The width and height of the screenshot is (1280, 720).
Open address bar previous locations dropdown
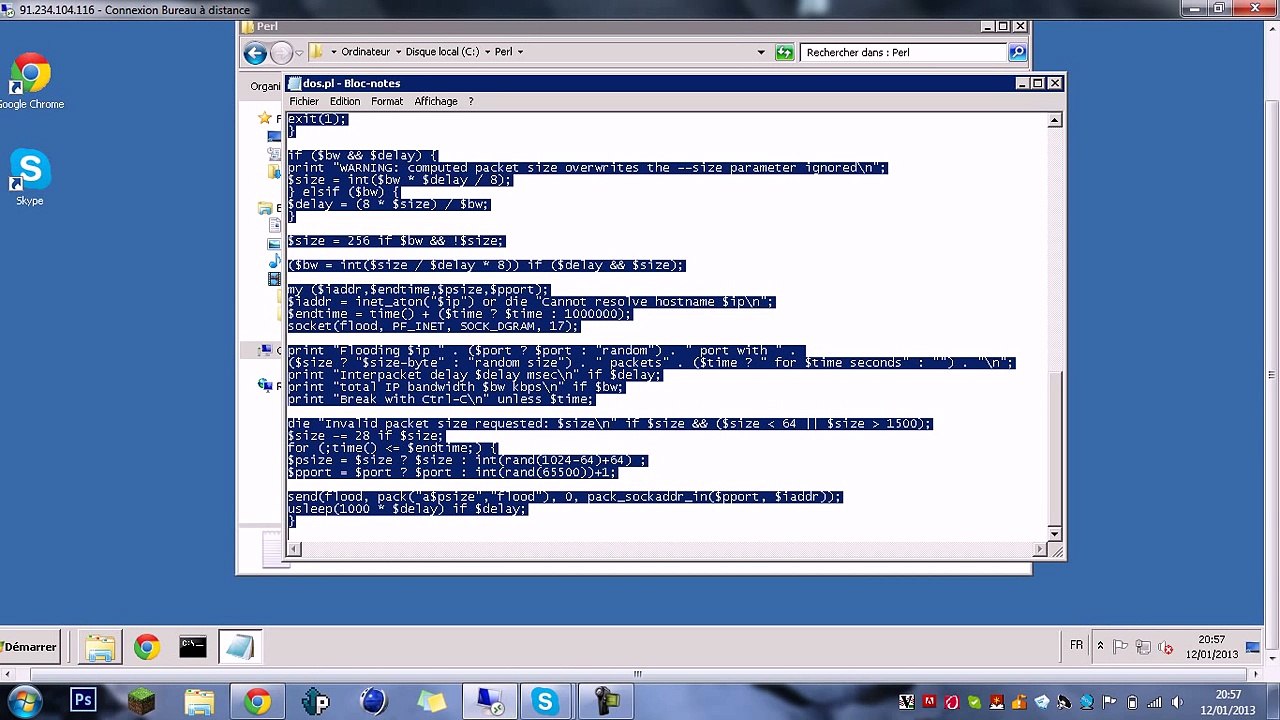[761, 53]
